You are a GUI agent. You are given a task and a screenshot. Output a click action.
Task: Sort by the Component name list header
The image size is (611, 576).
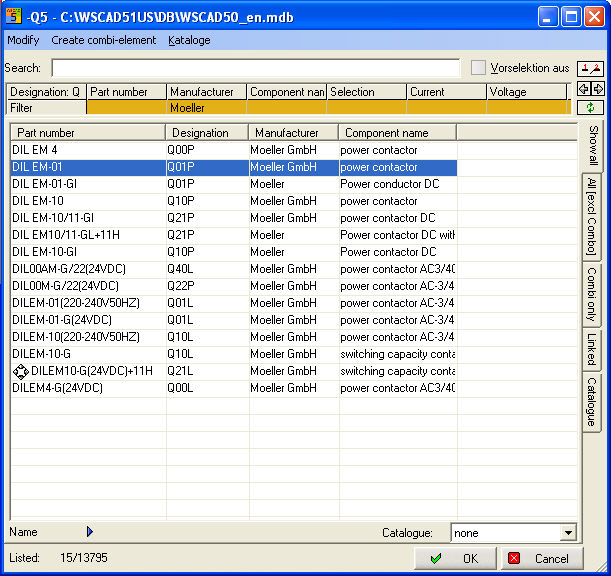tap(397, 133)
